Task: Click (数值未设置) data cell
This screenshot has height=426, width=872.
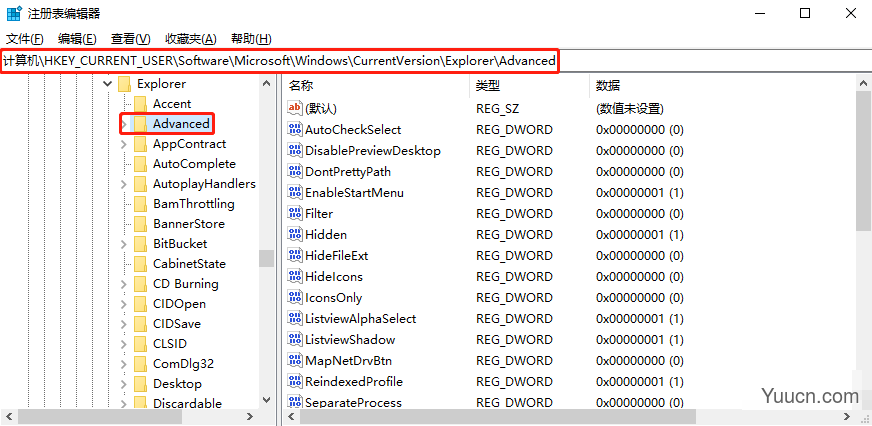Action: pos(630,108)
